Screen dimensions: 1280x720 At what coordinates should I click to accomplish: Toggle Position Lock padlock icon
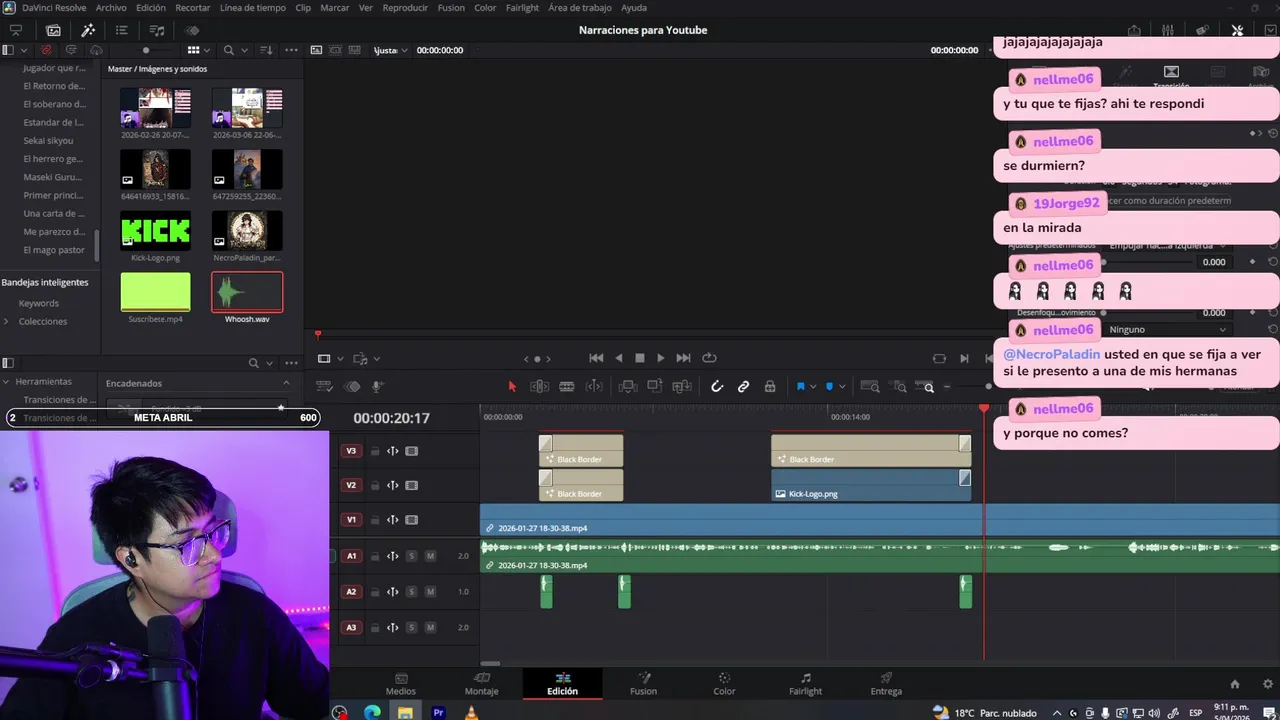769,386
